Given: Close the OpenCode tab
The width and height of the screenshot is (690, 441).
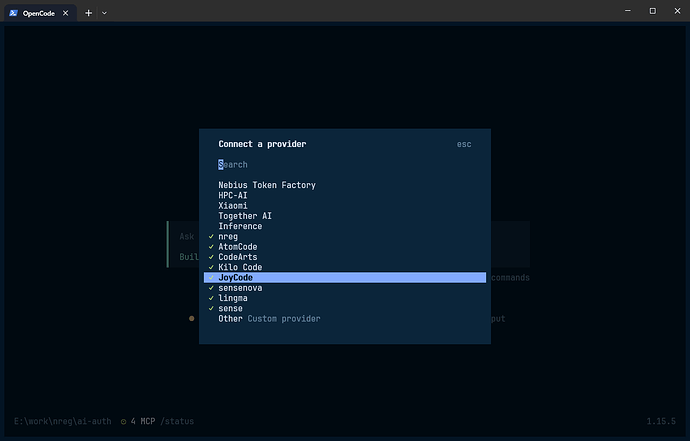Looking at the screenshot, I should coord(66,13).
